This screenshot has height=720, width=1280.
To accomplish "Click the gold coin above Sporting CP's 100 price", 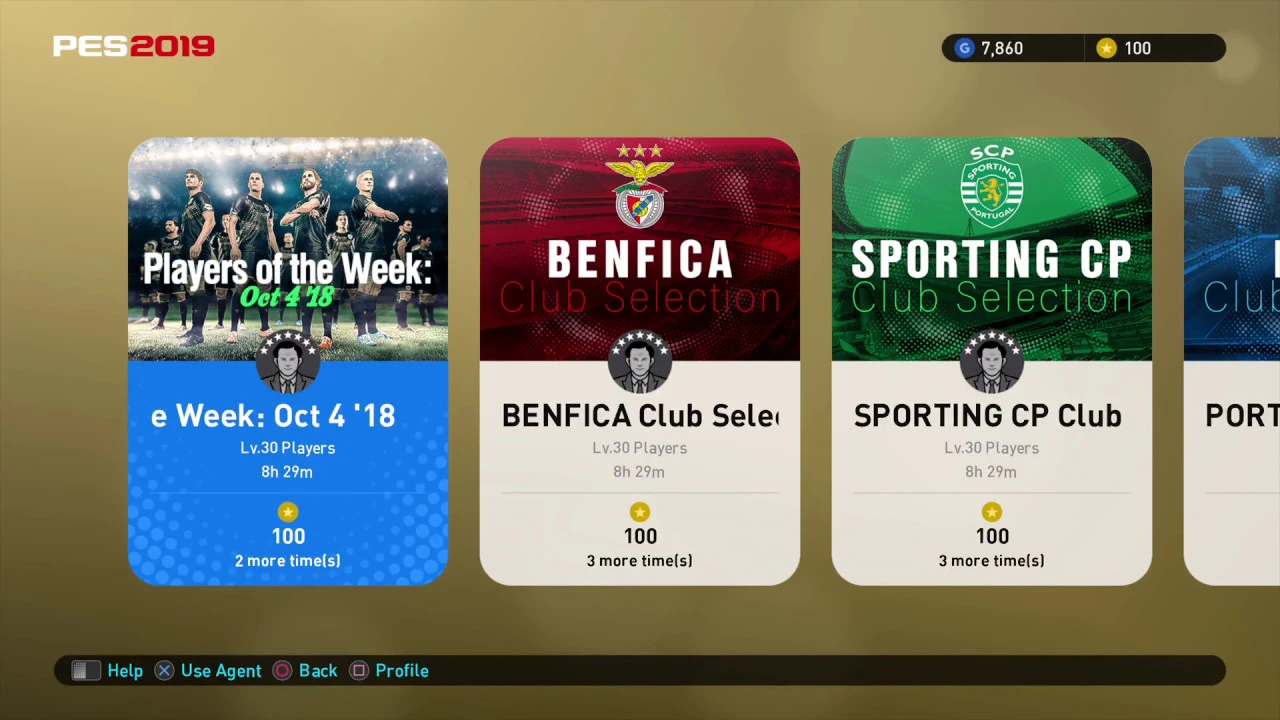I will 992,512.
